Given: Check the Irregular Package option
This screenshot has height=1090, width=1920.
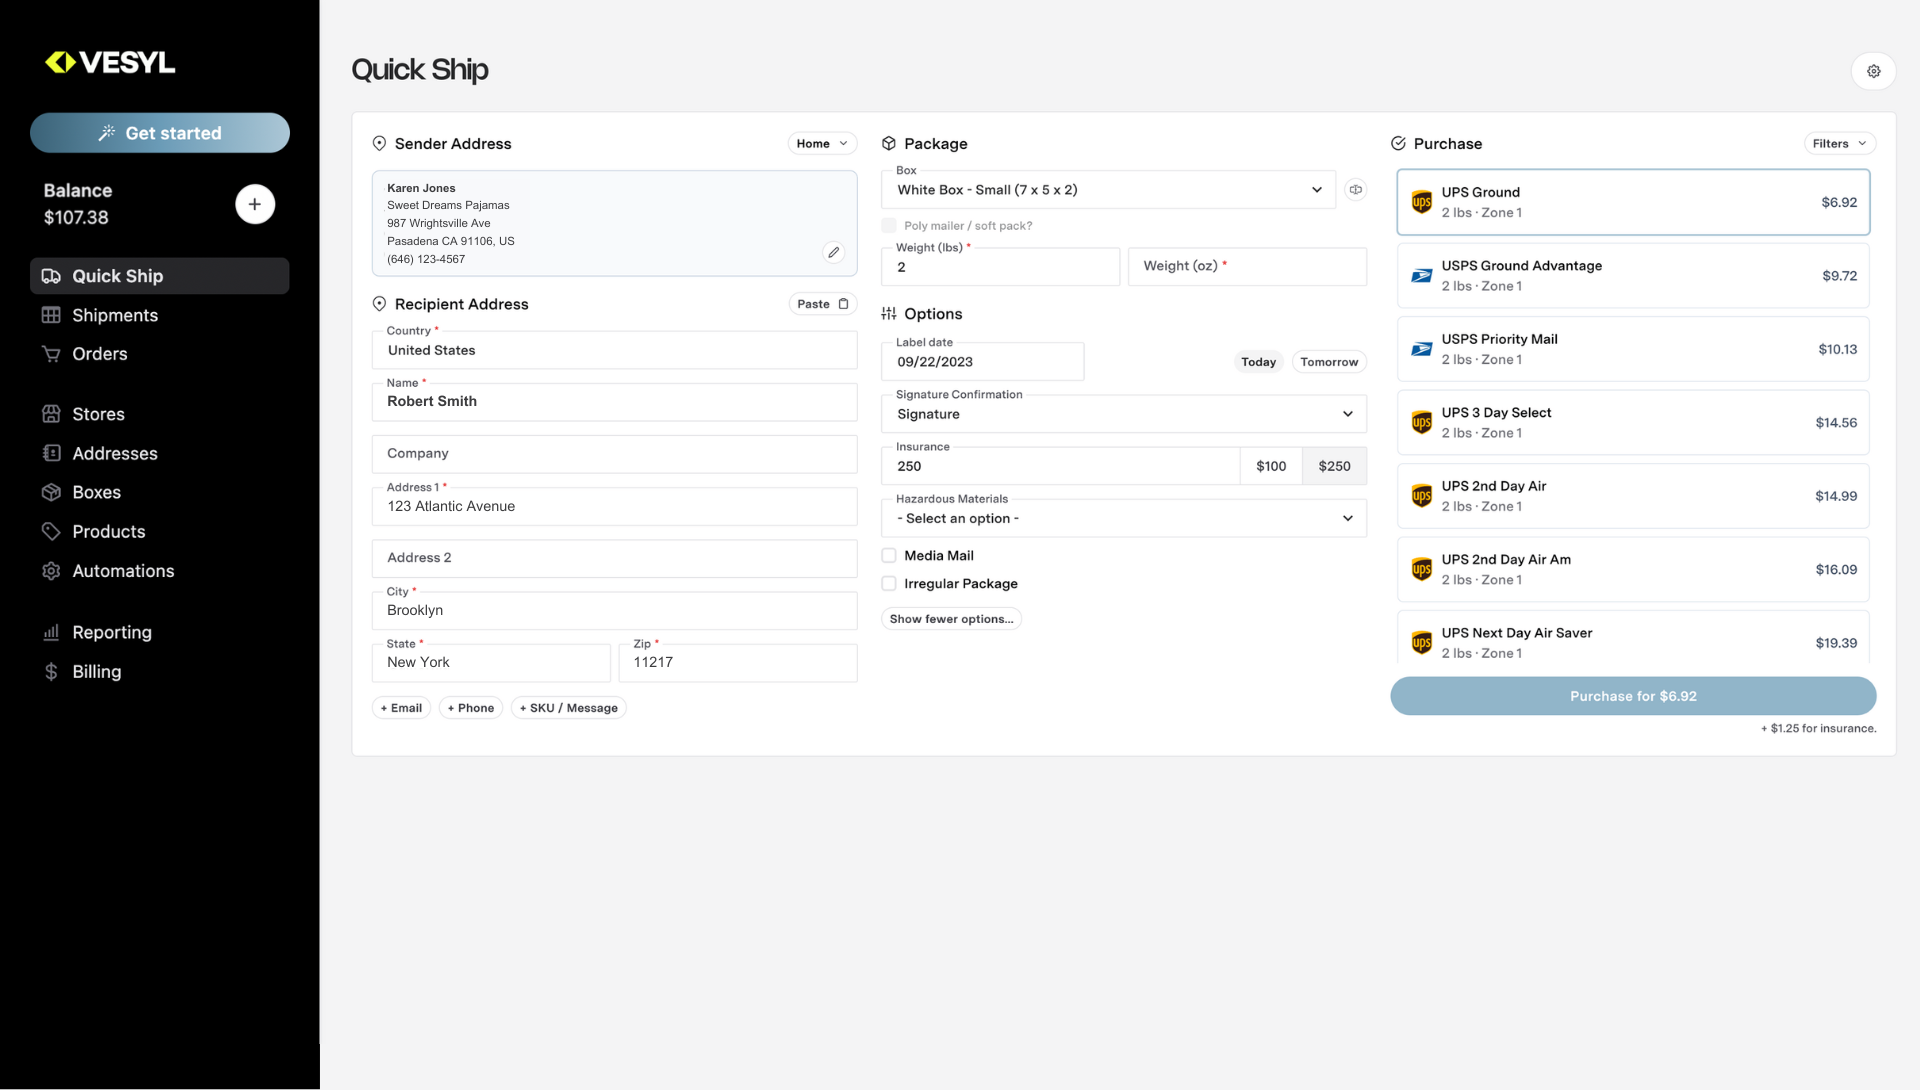Looking at the screenshot, I should click(888, 583).
